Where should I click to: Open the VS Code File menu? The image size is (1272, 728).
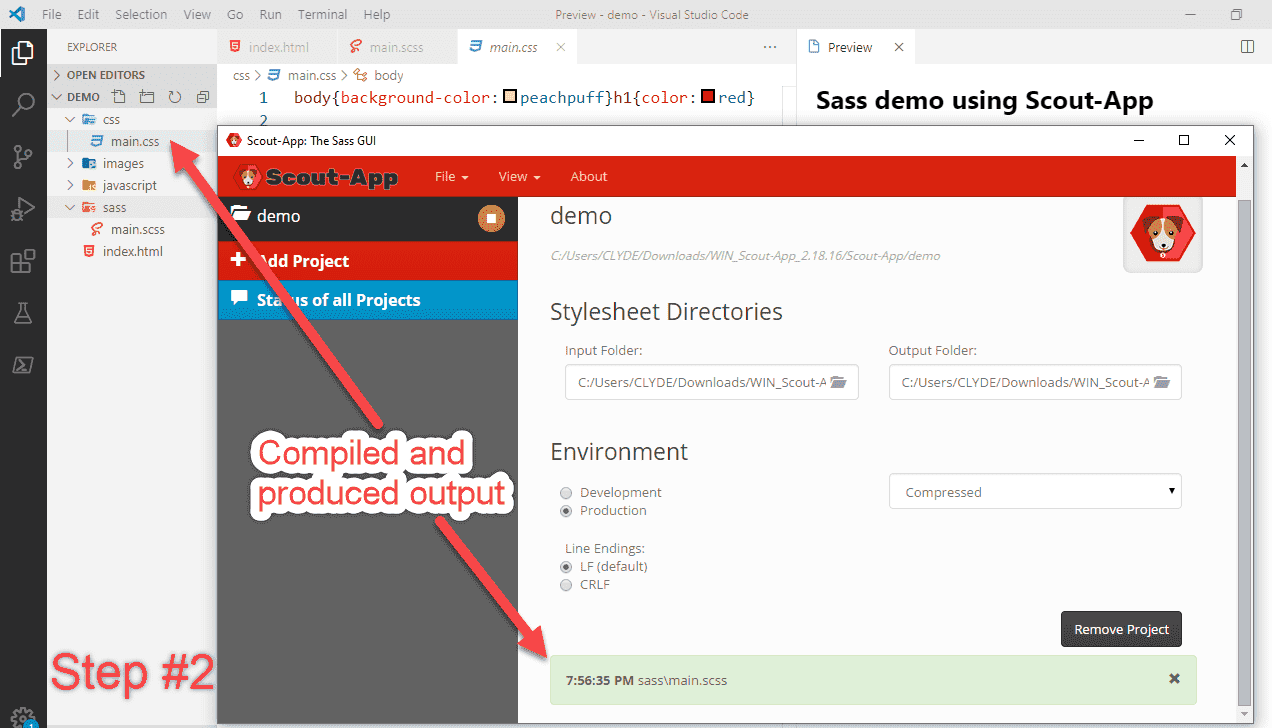[x=52, y=15]
